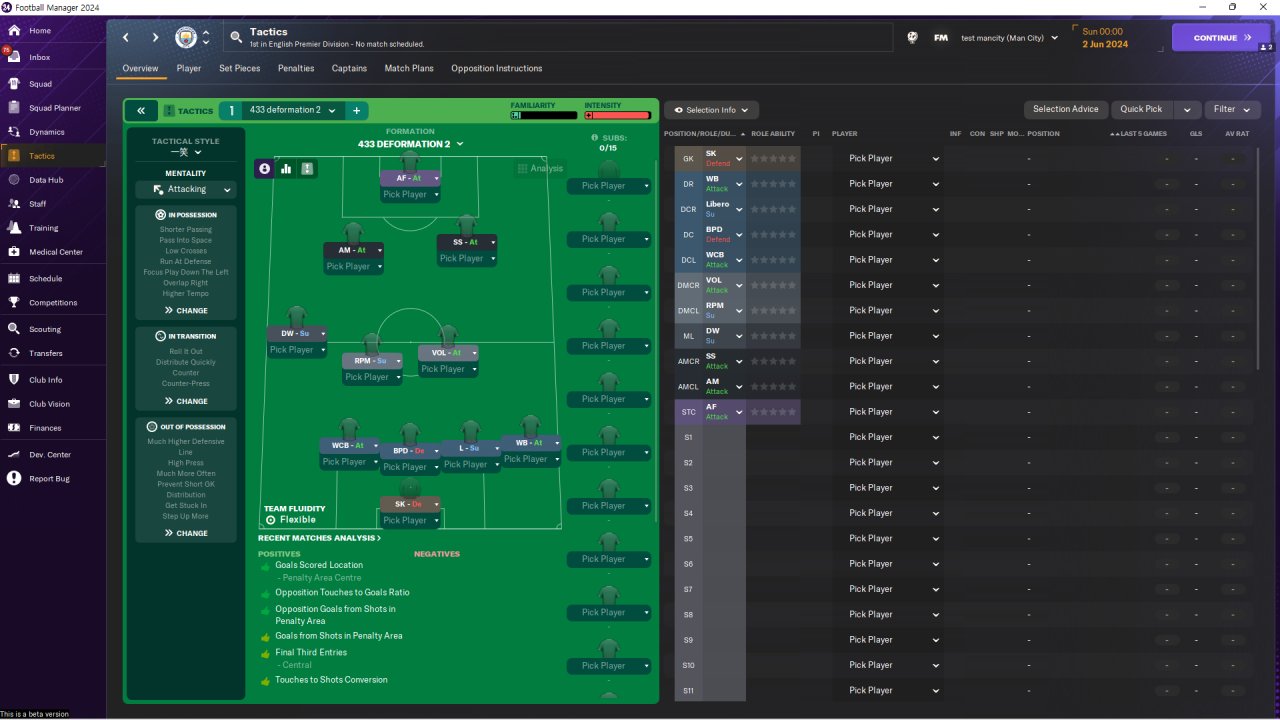
Task: Open test mancity manager dropdown
Action: click(1009, 38)
